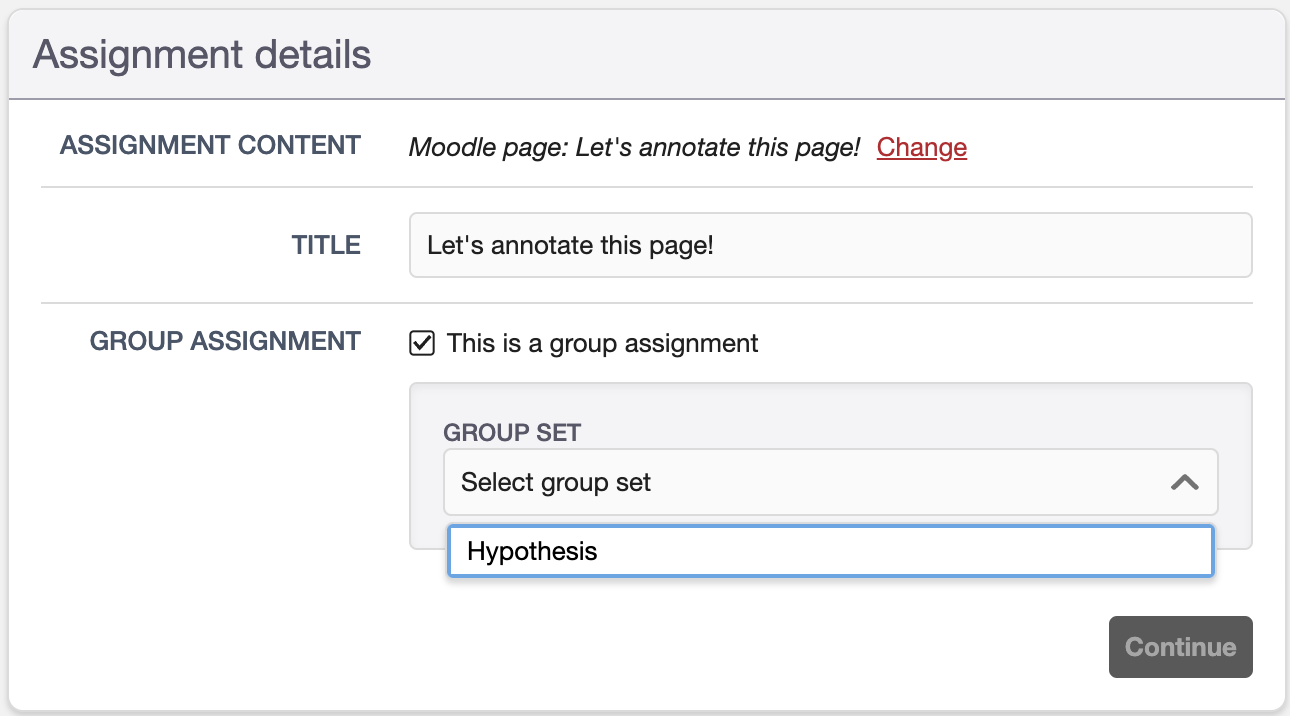Click the 'This is a group assignment' label

coord(602,344)
